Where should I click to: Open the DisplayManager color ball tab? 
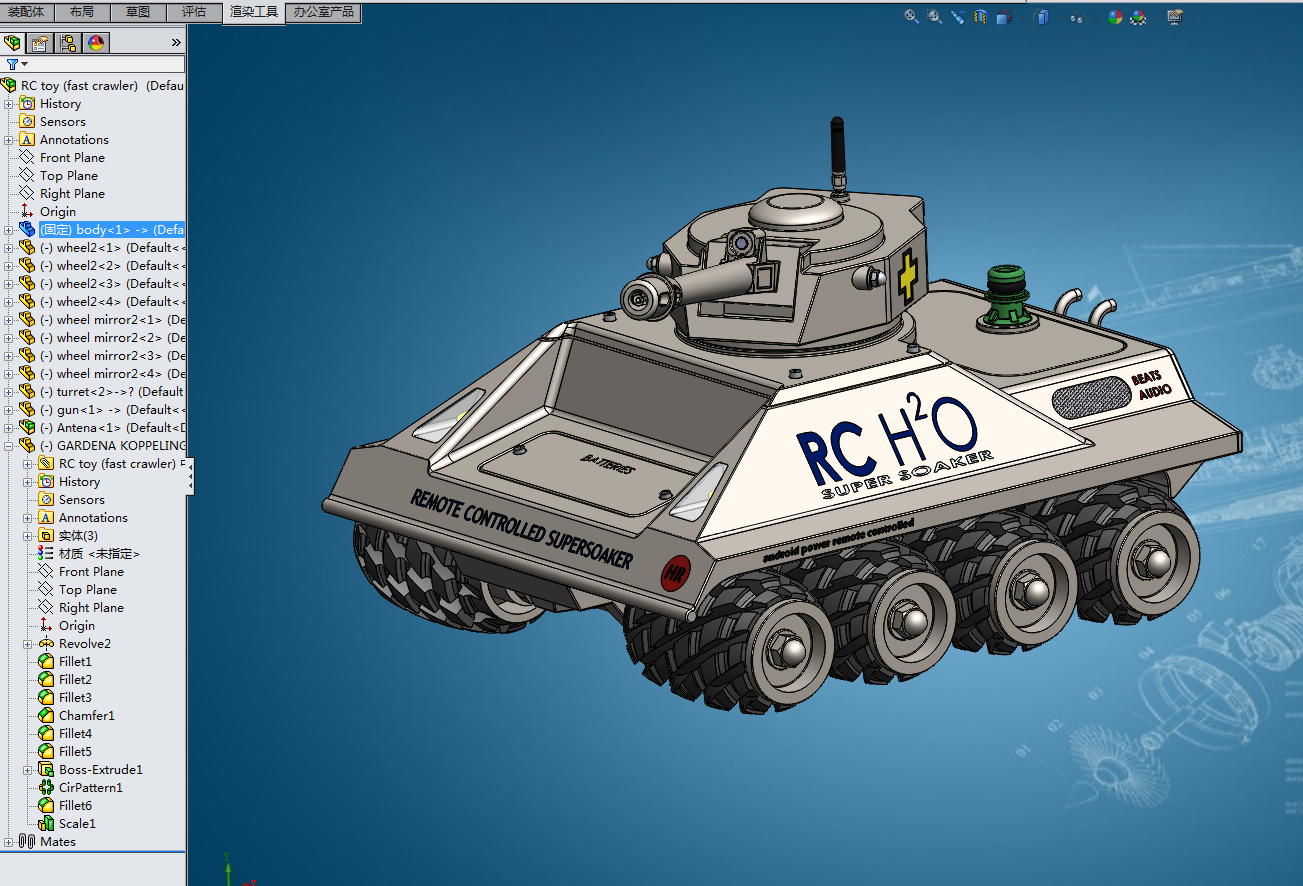[96, 42]
